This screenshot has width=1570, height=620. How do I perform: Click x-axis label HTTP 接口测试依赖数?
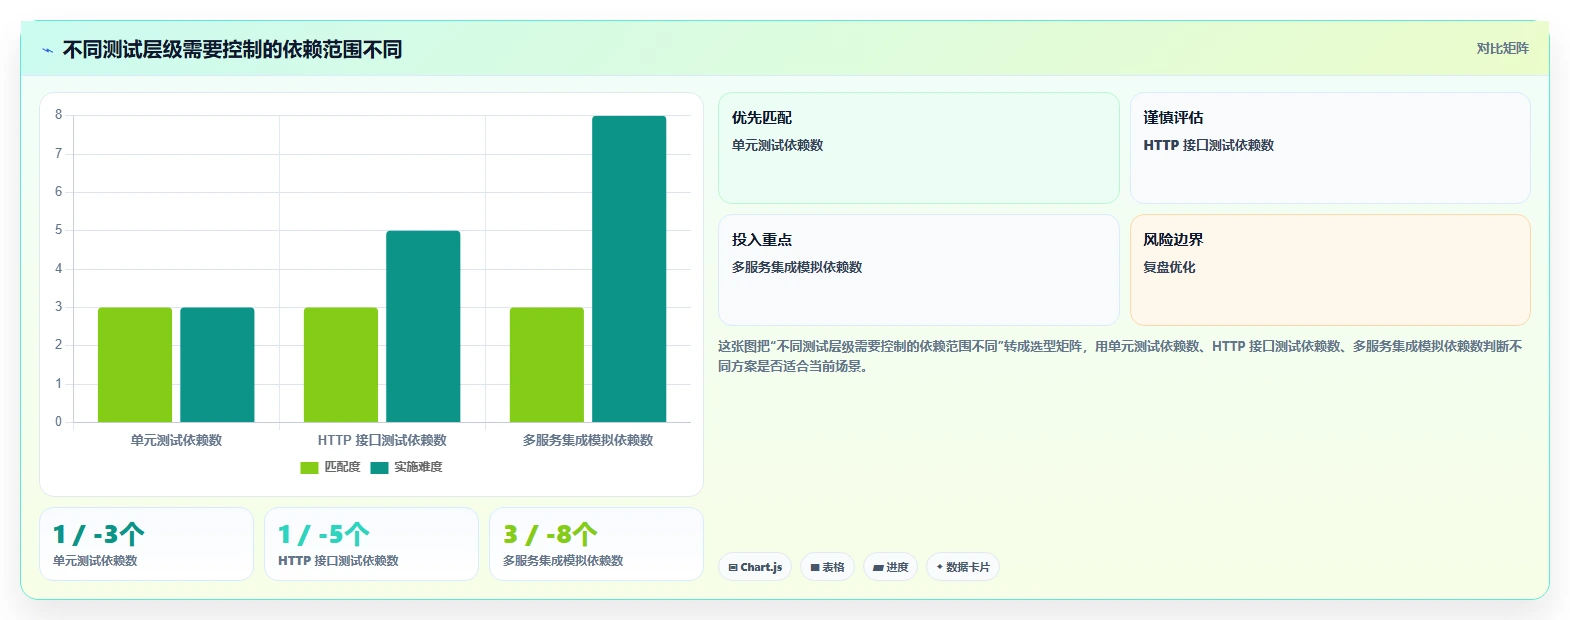tap(382, 440)
